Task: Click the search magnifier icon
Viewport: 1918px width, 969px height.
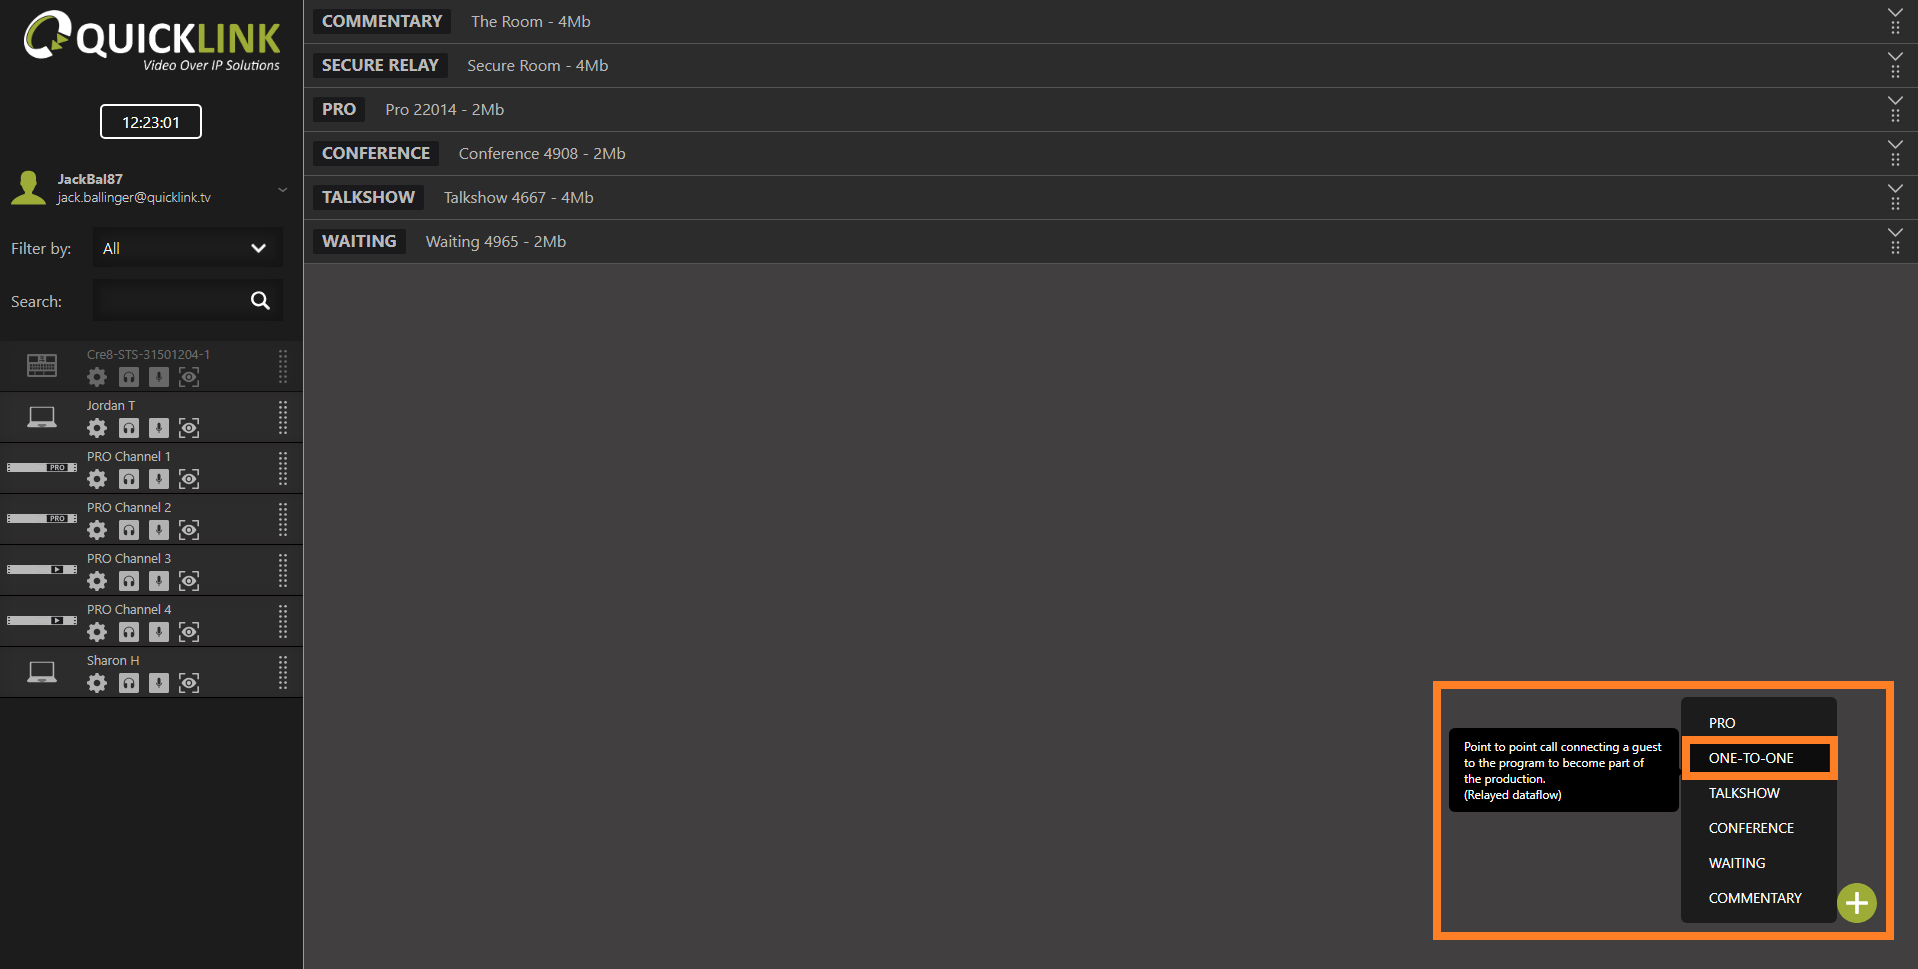Action: point(260,301)
